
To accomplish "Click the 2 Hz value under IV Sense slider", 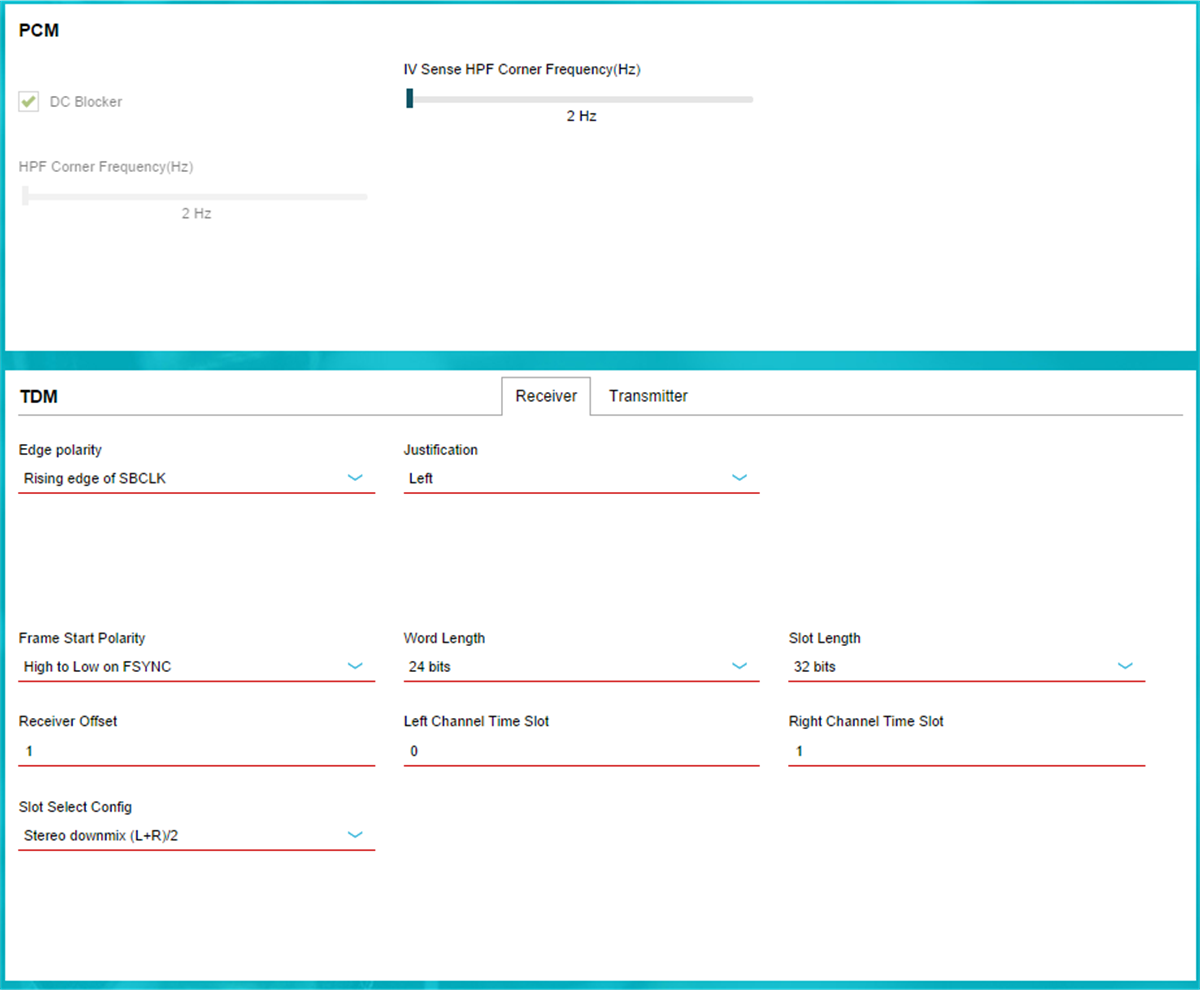I will (x=581, y=116).
